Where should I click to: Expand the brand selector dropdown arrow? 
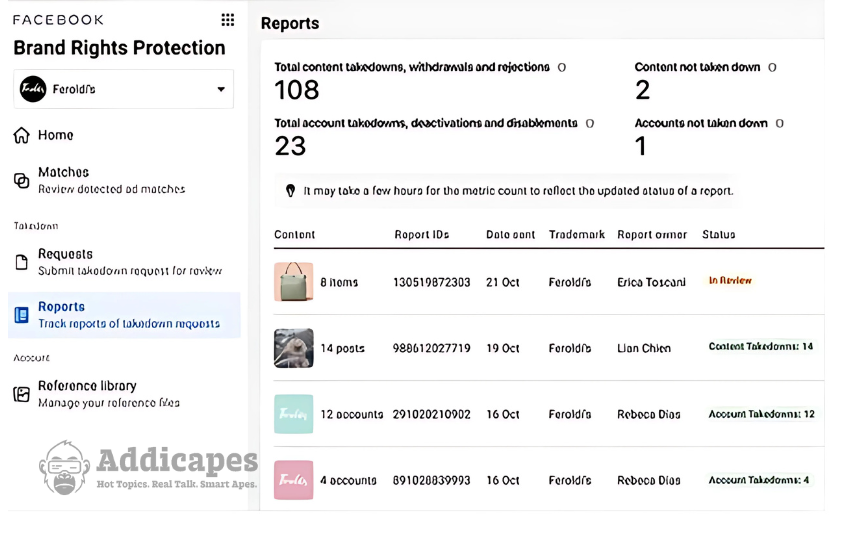221,89
